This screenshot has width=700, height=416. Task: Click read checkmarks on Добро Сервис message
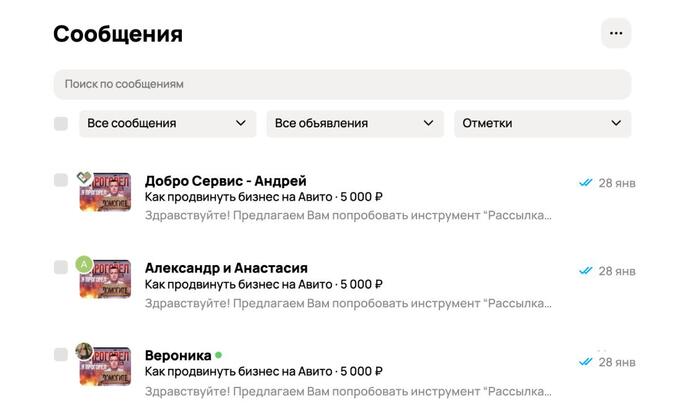tap(586, 183)
